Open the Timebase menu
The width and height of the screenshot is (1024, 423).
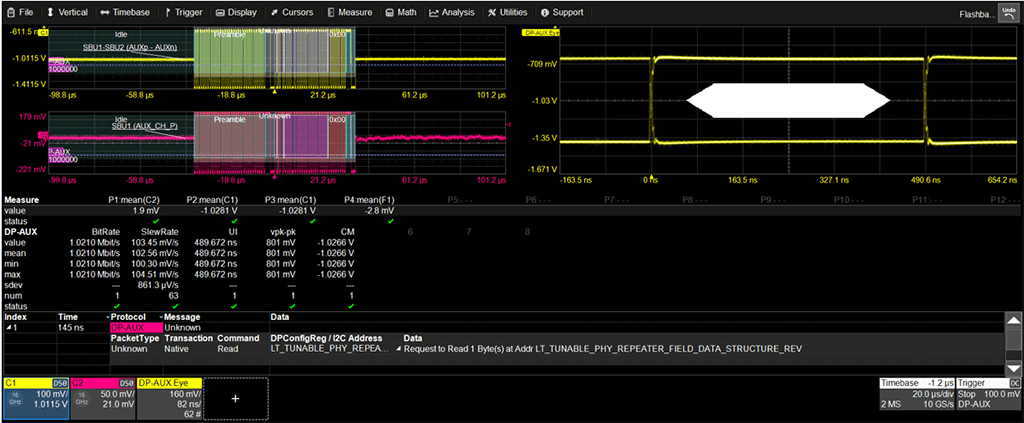(x=124, y=12)
